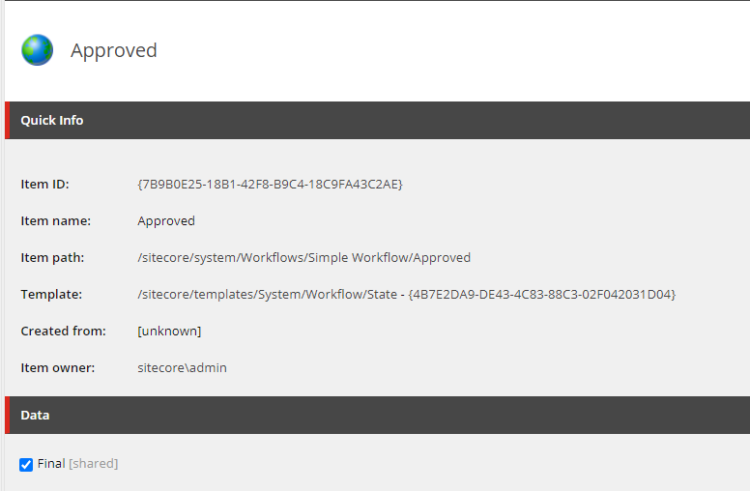The width and height of the screenshot is (750, 491).
Task: Uncheck the Final checkbox
Action: pos(26,464)
